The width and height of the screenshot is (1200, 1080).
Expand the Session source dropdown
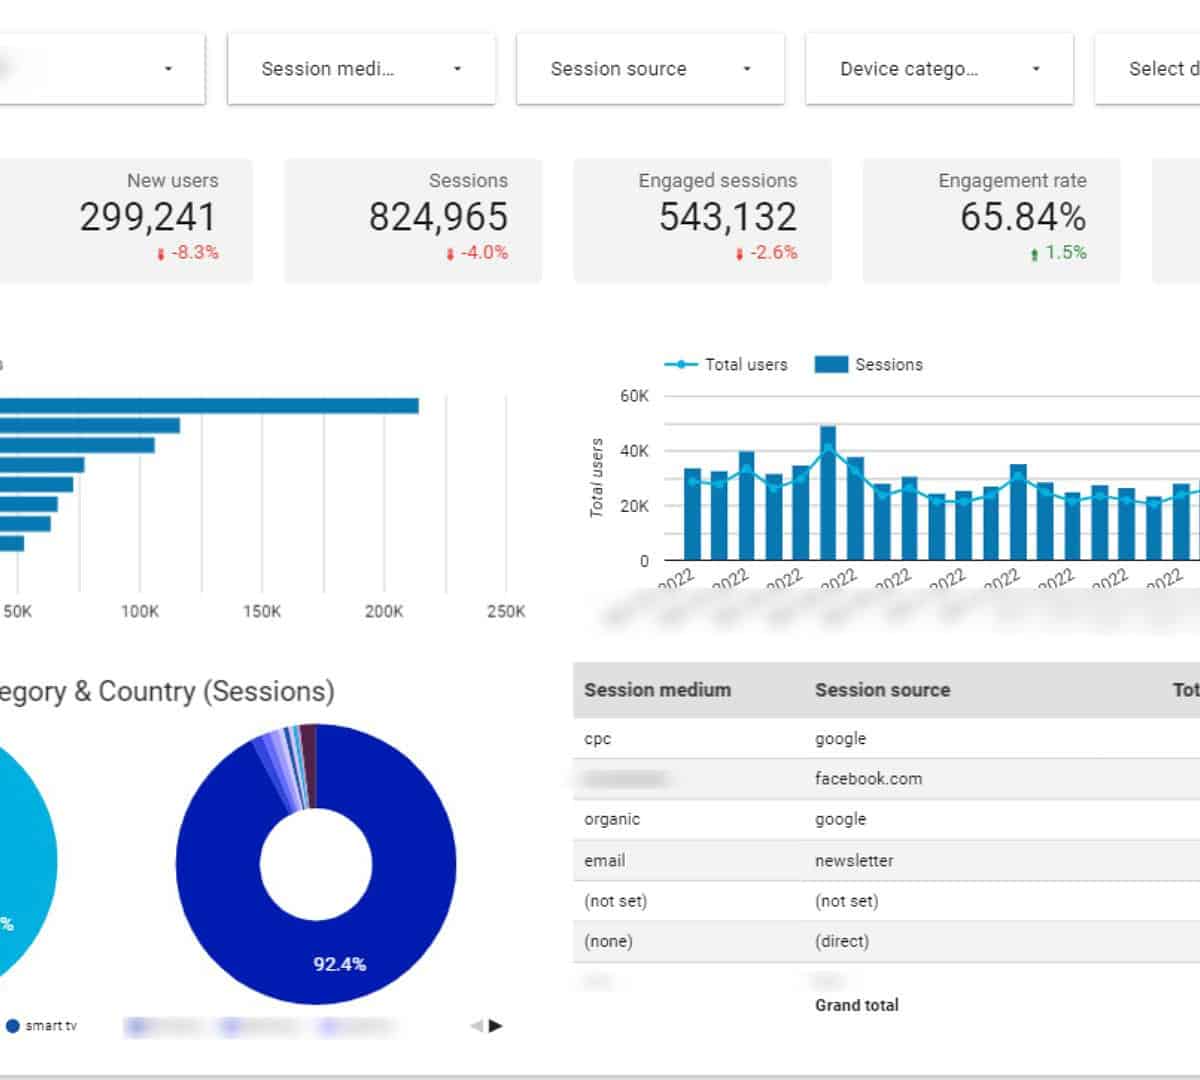click(650, 69)
